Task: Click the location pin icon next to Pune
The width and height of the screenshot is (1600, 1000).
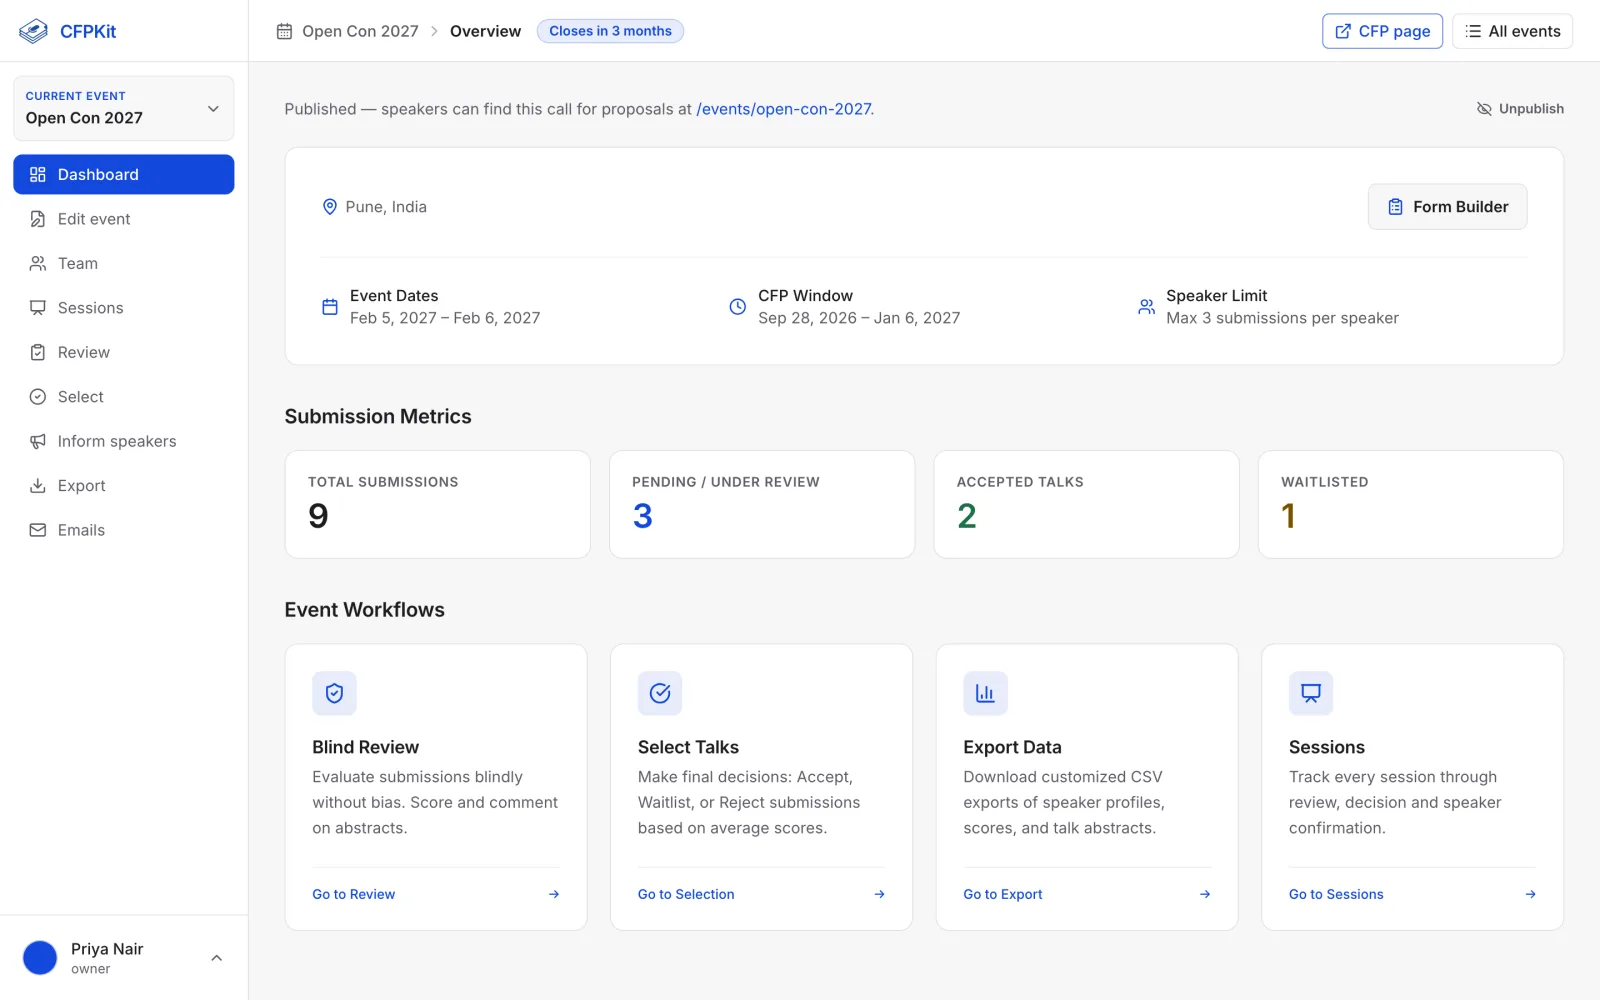Action: point(330,207)
